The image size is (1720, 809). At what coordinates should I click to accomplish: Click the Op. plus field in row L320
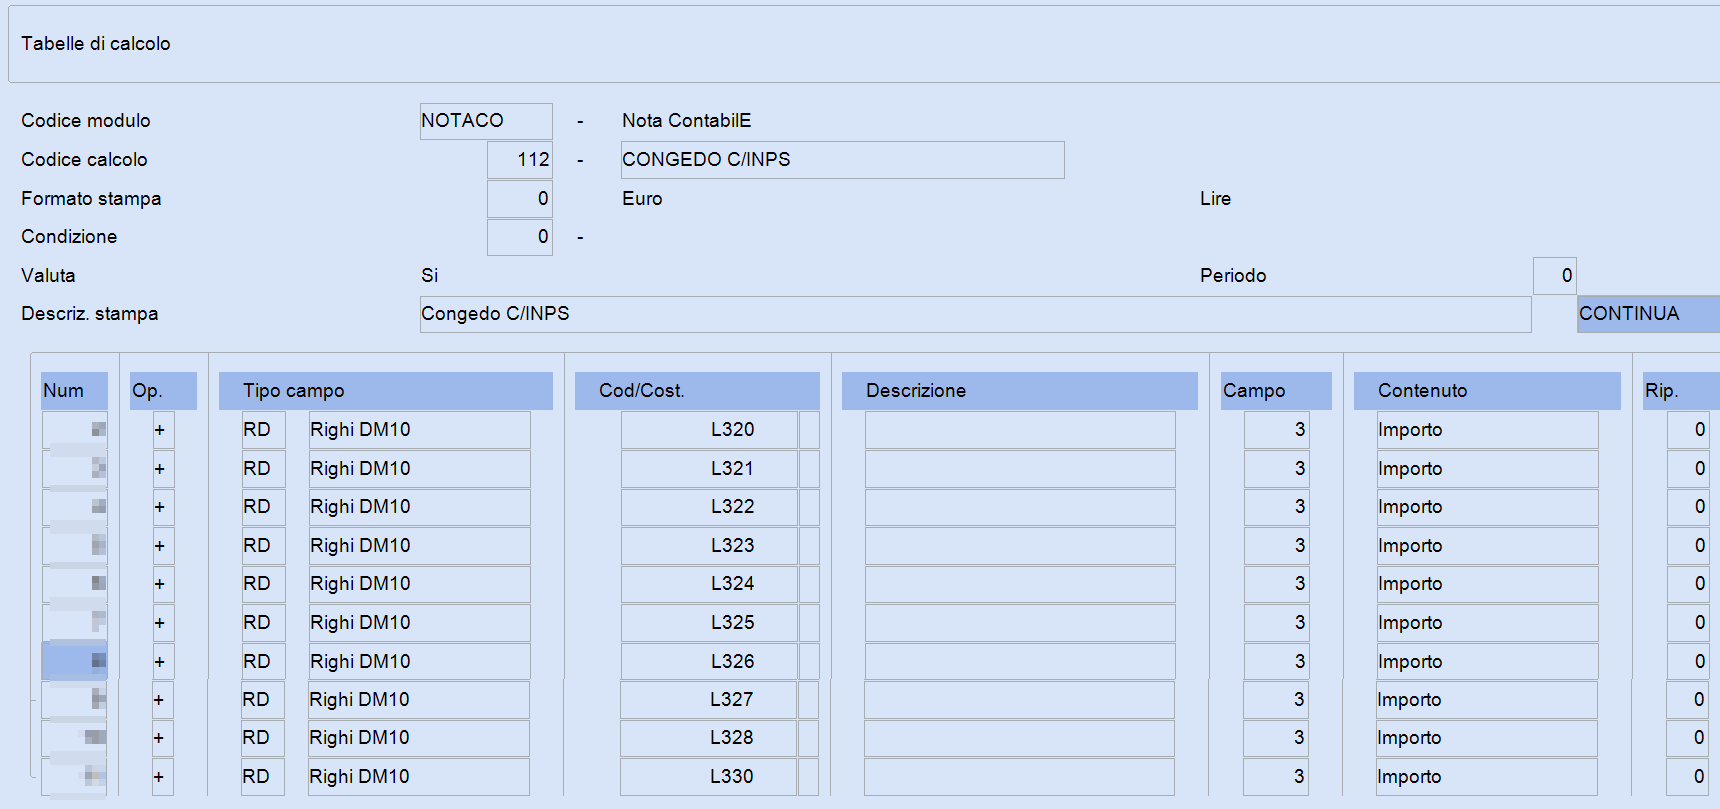[x=163, y=430]
